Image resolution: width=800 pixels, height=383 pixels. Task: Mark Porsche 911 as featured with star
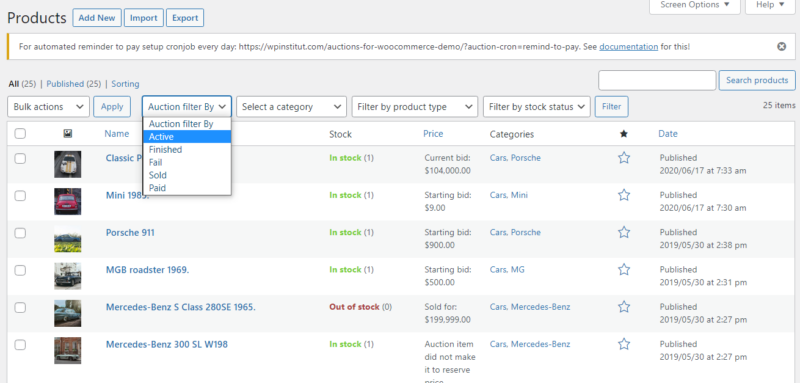pyautogui.click(x=623, y=233)
